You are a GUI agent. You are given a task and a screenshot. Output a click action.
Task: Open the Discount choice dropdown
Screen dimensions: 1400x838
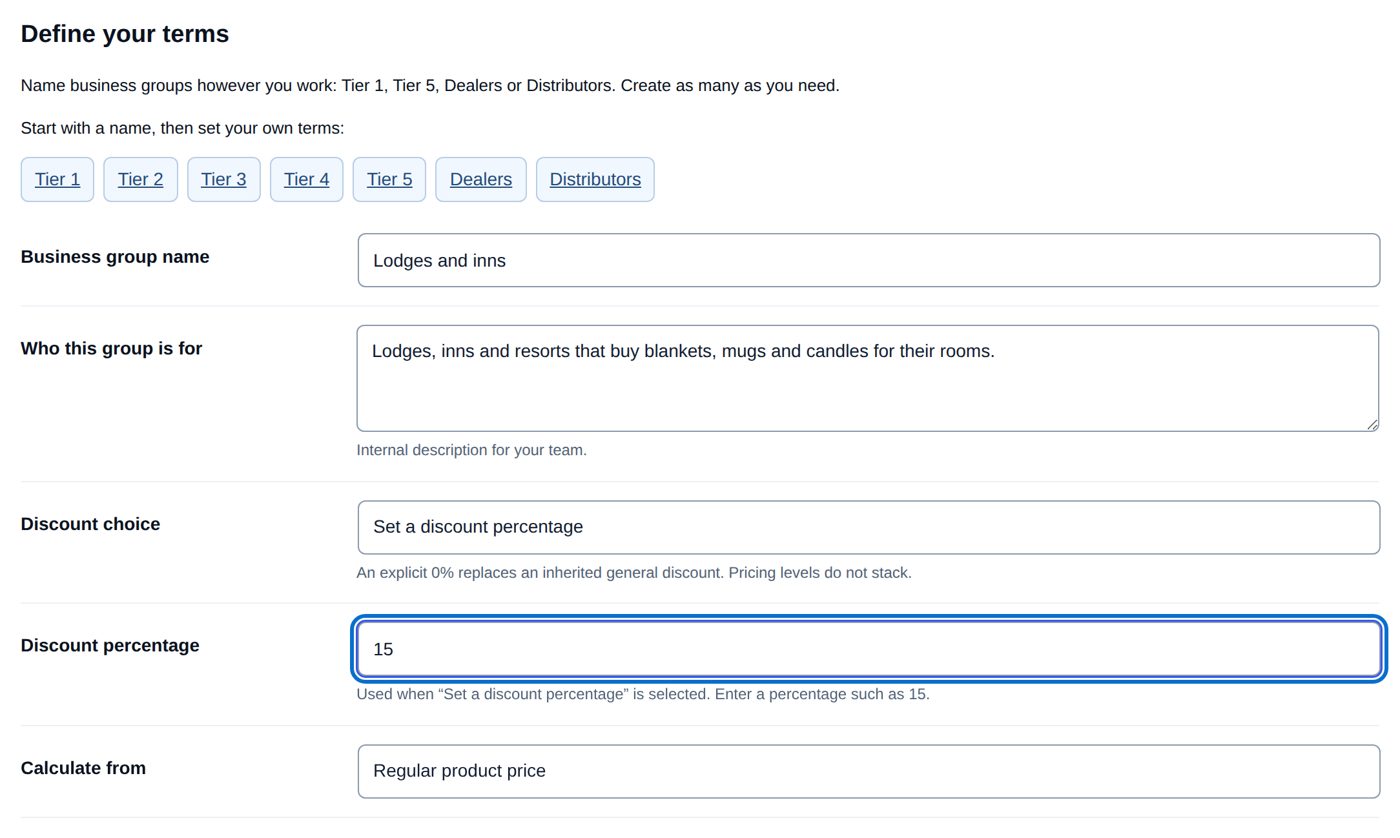[x=868, y=527]
